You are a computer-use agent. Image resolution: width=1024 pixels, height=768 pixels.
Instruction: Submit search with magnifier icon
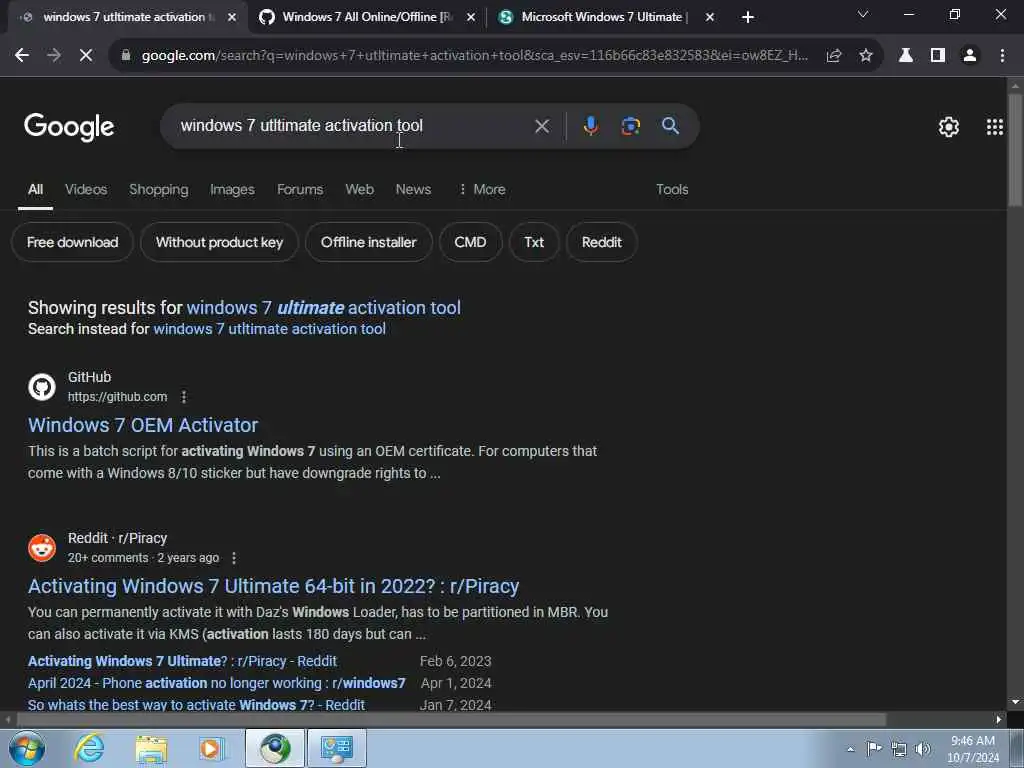click(x=671, y=125)
